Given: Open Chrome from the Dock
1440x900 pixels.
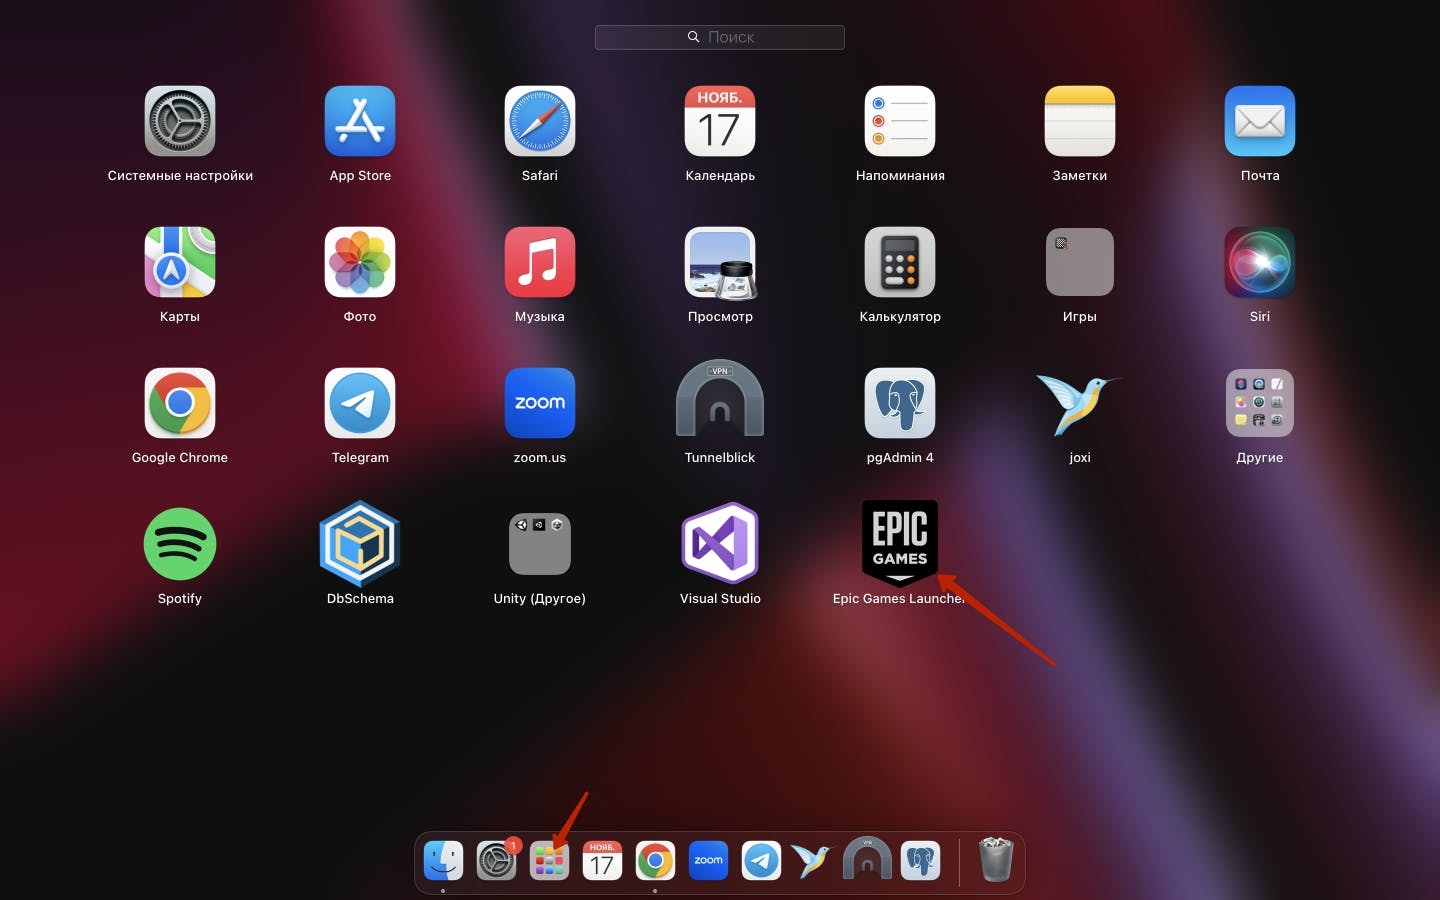Looking at the screenshot, I should (x=655, y=860).
